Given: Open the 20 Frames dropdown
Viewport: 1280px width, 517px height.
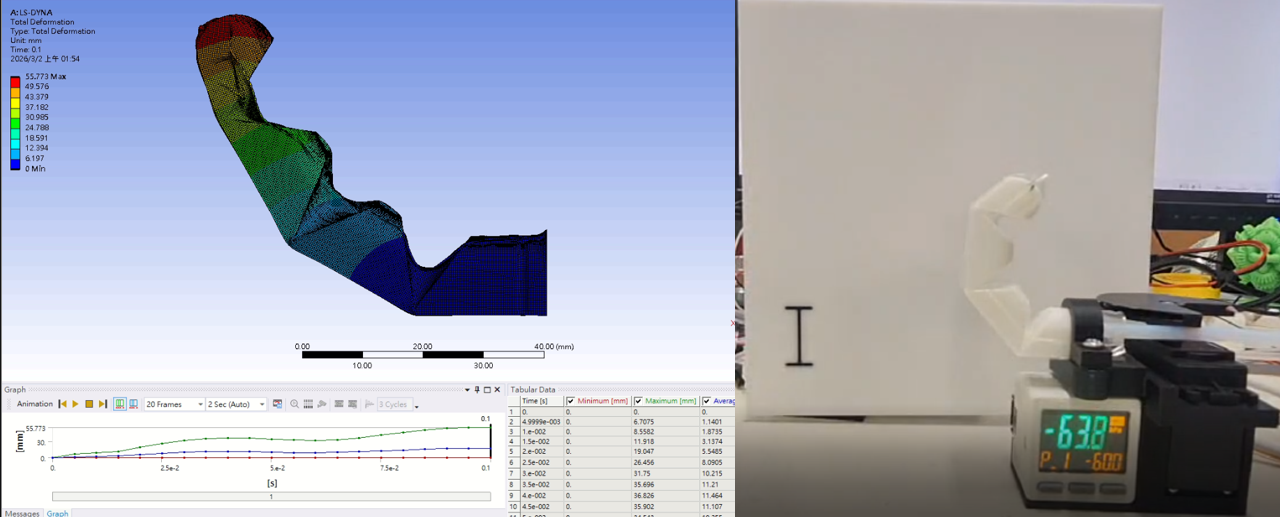Looking at the screenshot, I should [174, 404].
